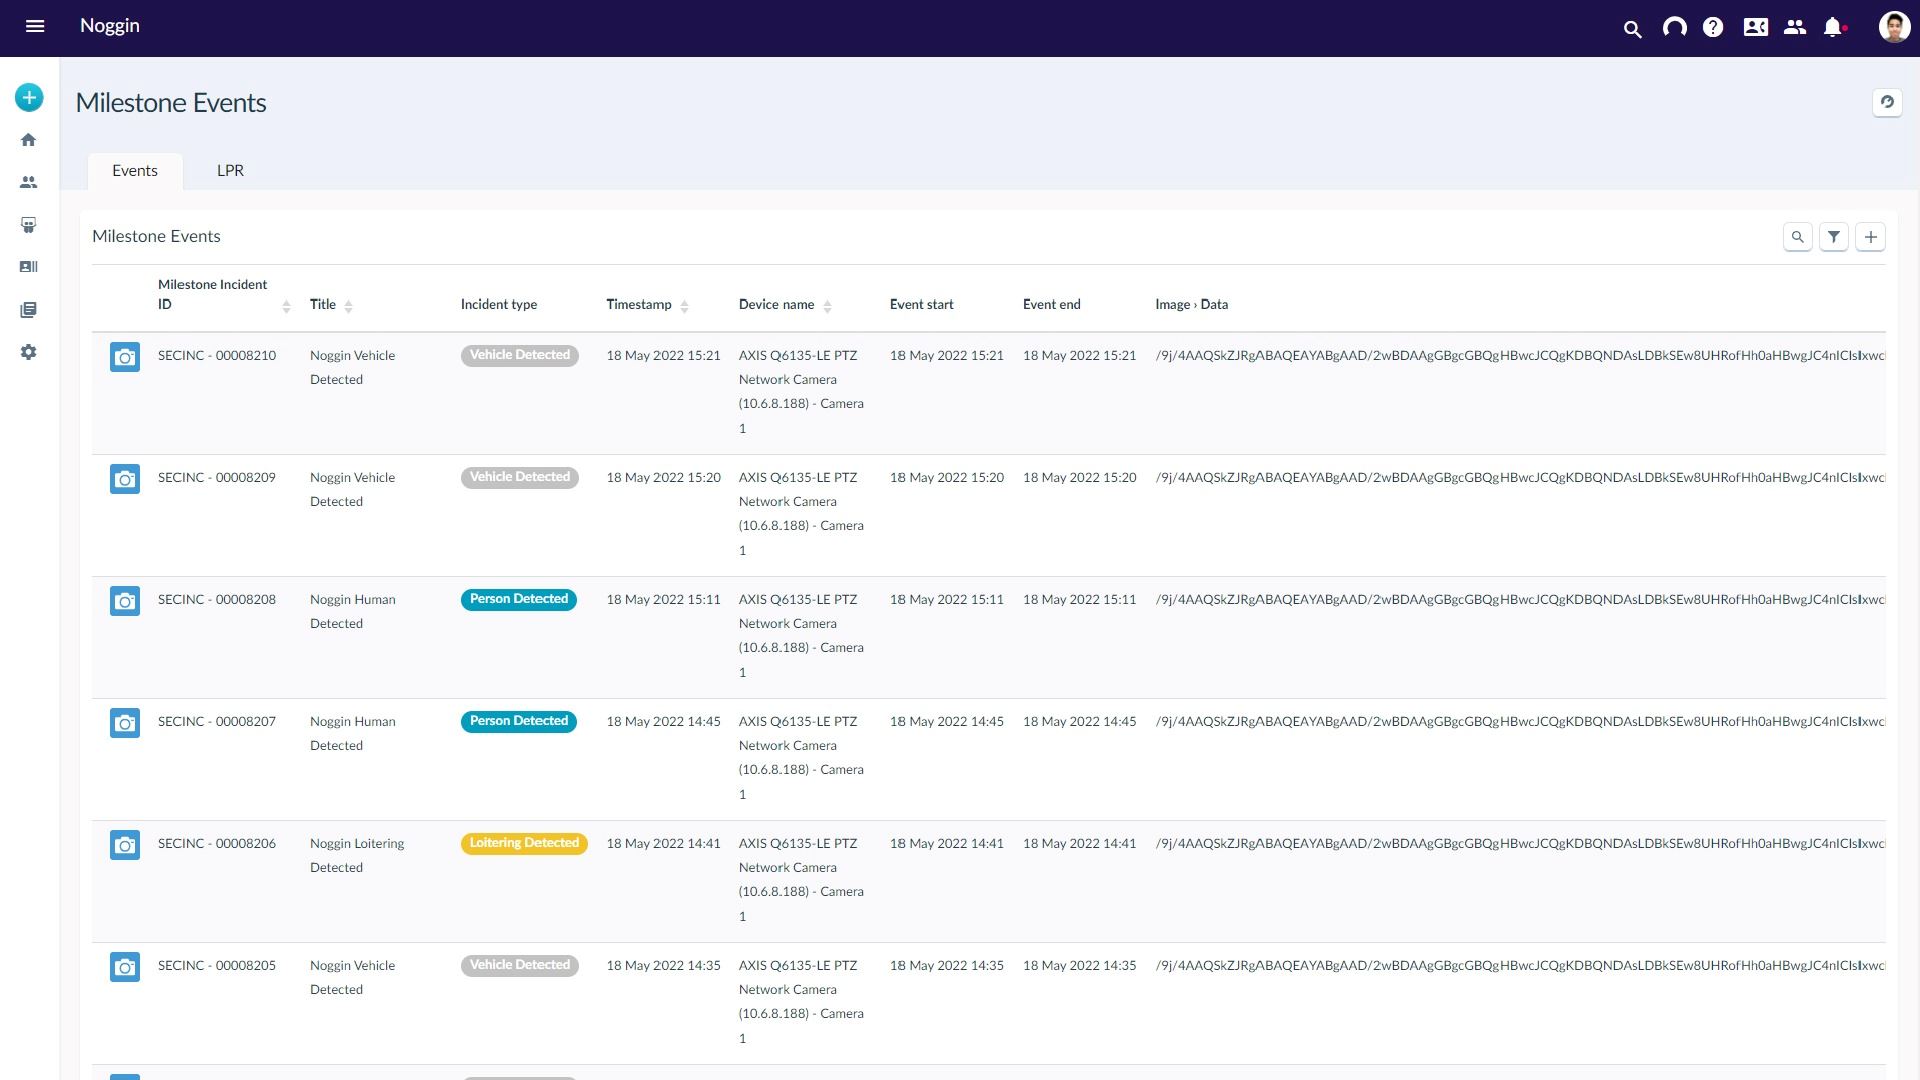Click Noggin Loitering Detected title

coord(357,856)
